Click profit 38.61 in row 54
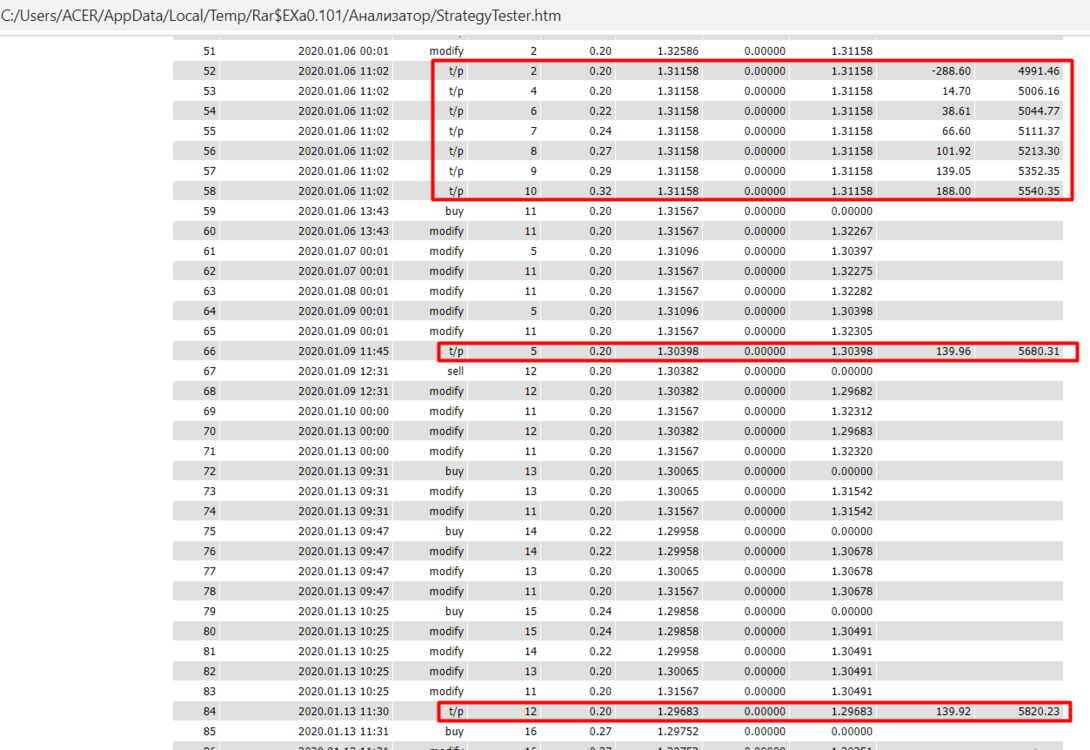Viewport: 1090px width, 750px height. point(957,111)
